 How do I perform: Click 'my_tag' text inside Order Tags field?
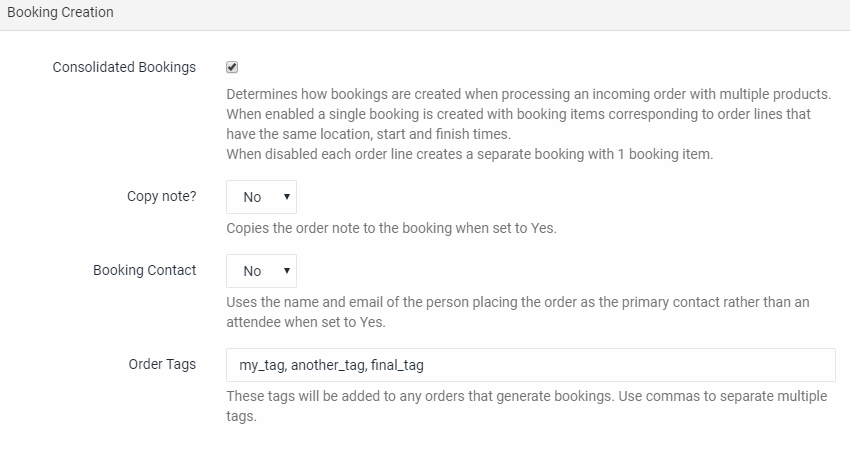click(x=262, y=365)
